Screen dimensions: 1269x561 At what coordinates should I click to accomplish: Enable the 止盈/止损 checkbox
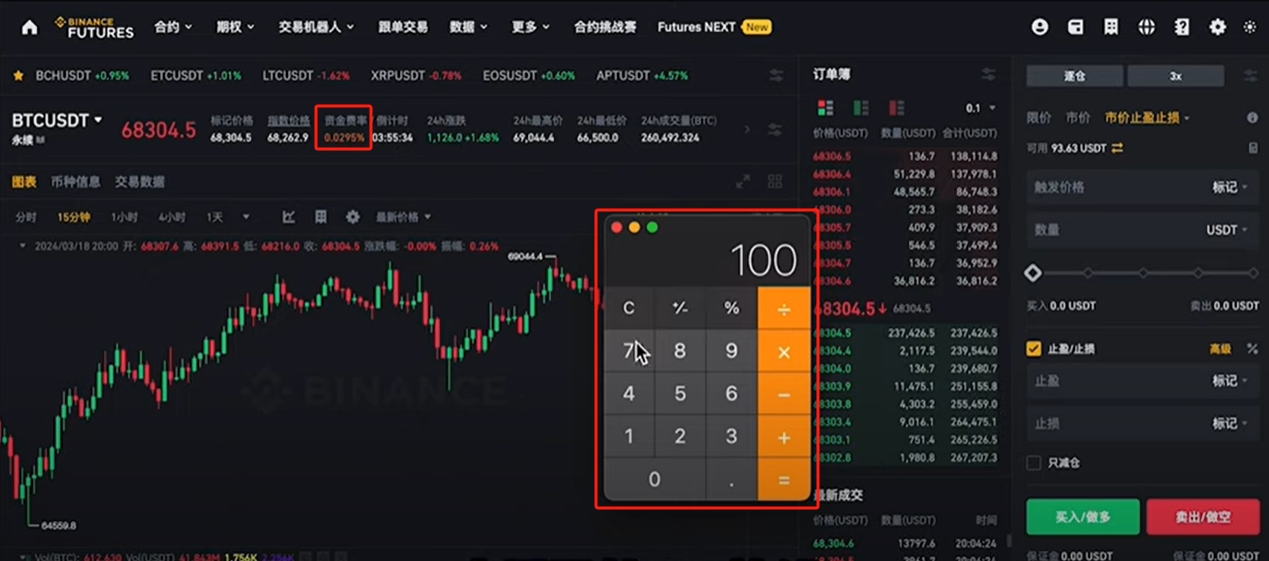coord(1034,349)
